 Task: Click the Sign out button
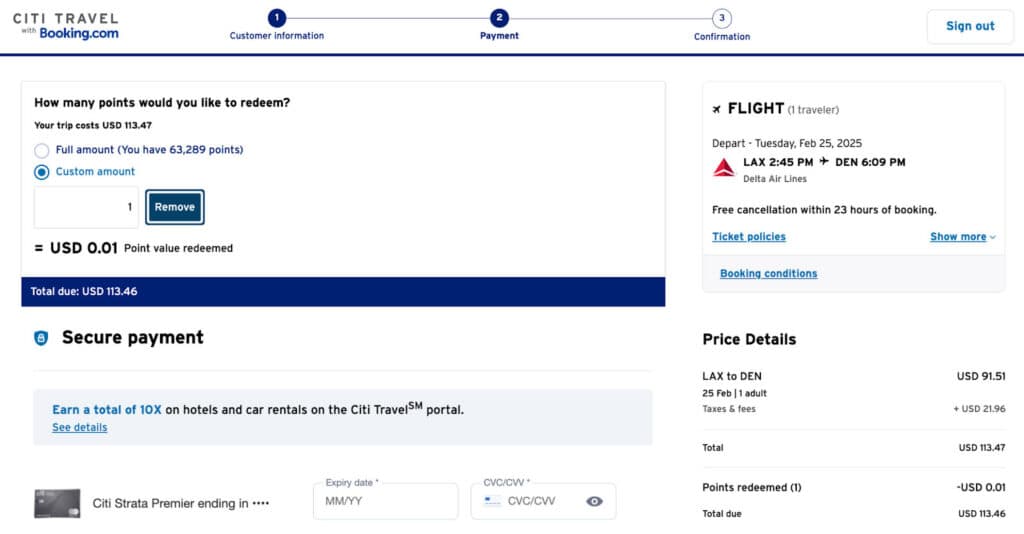point(970,26)
